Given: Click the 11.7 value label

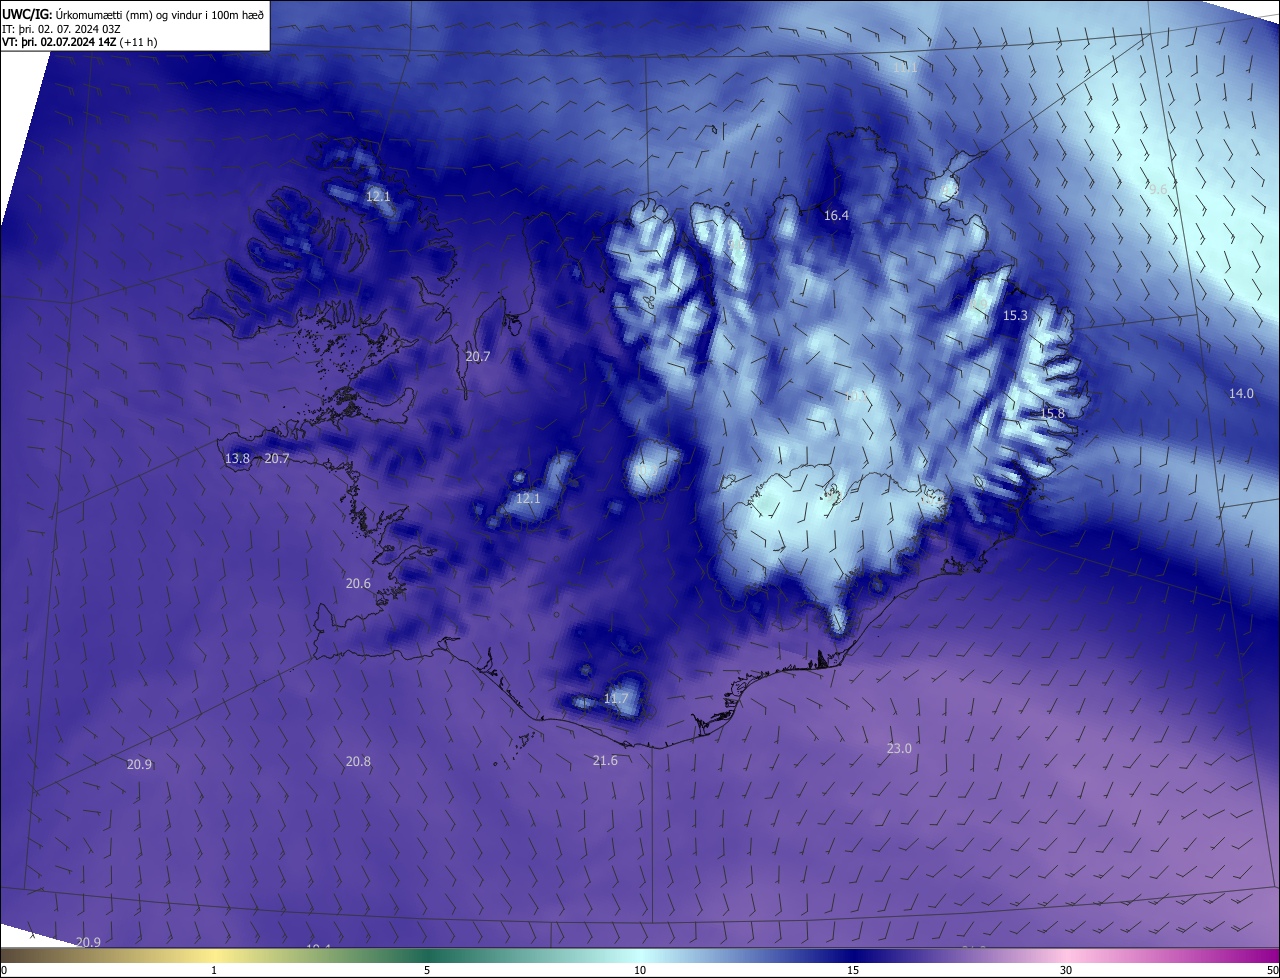Looking at the screenshot, I should [616, 699].
